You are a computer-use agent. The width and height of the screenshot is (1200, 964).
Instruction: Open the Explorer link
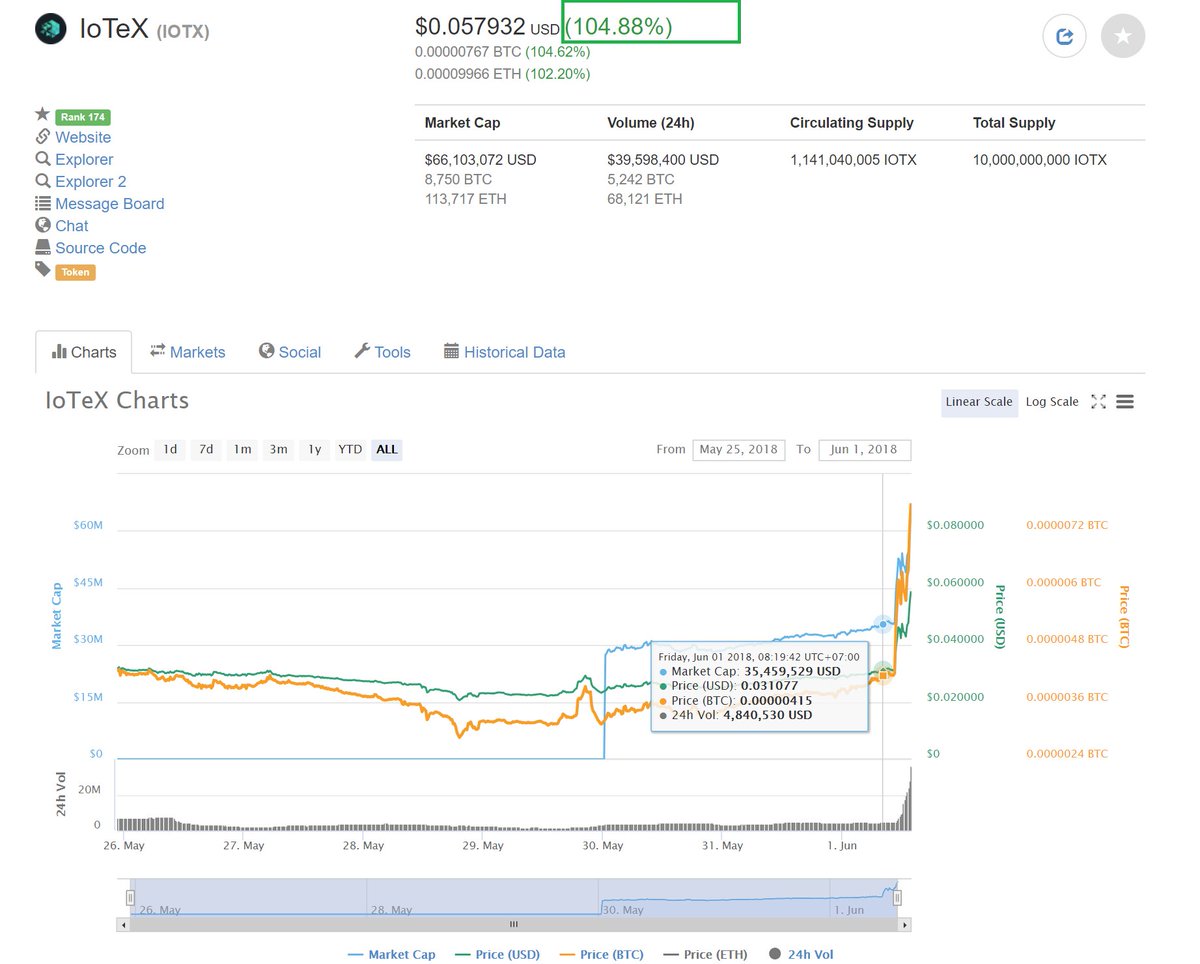click(84, 159)
